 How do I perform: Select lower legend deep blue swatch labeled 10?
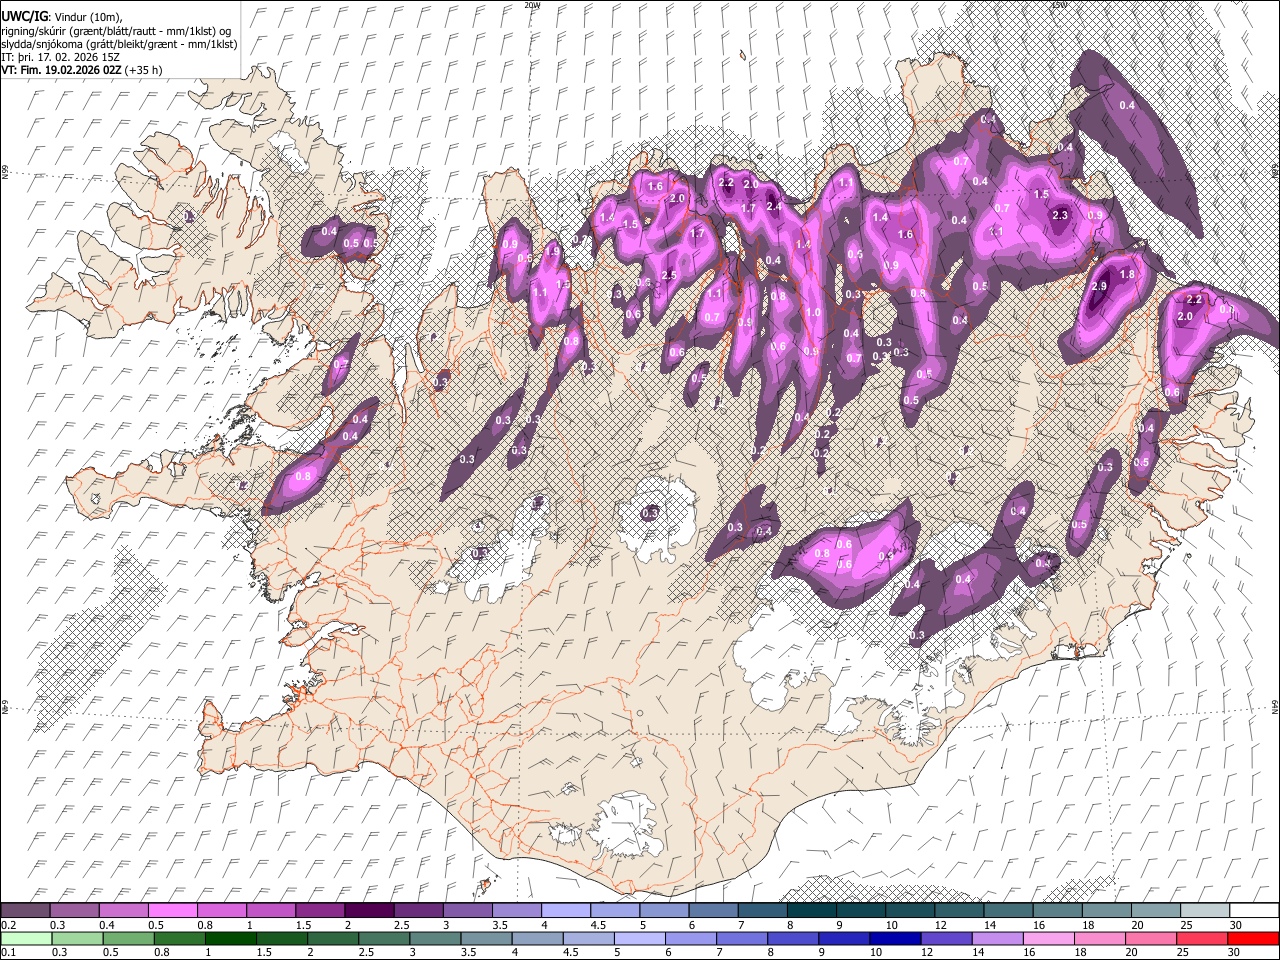coord(895,938)
